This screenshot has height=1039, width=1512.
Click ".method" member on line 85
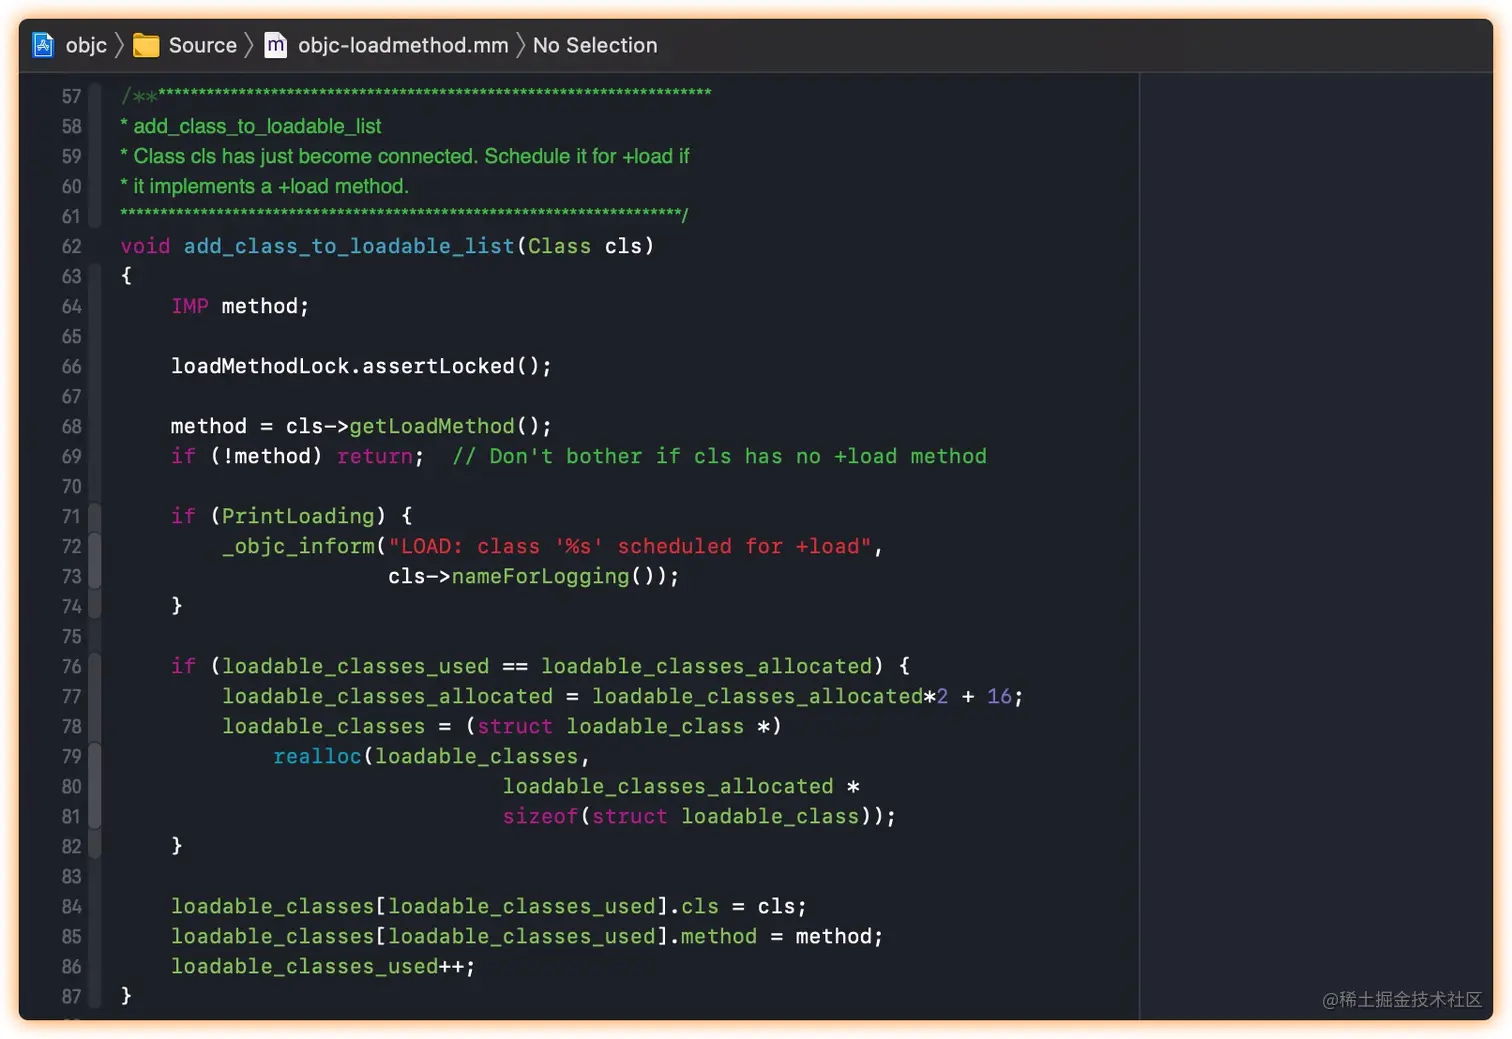pos(713,936)
